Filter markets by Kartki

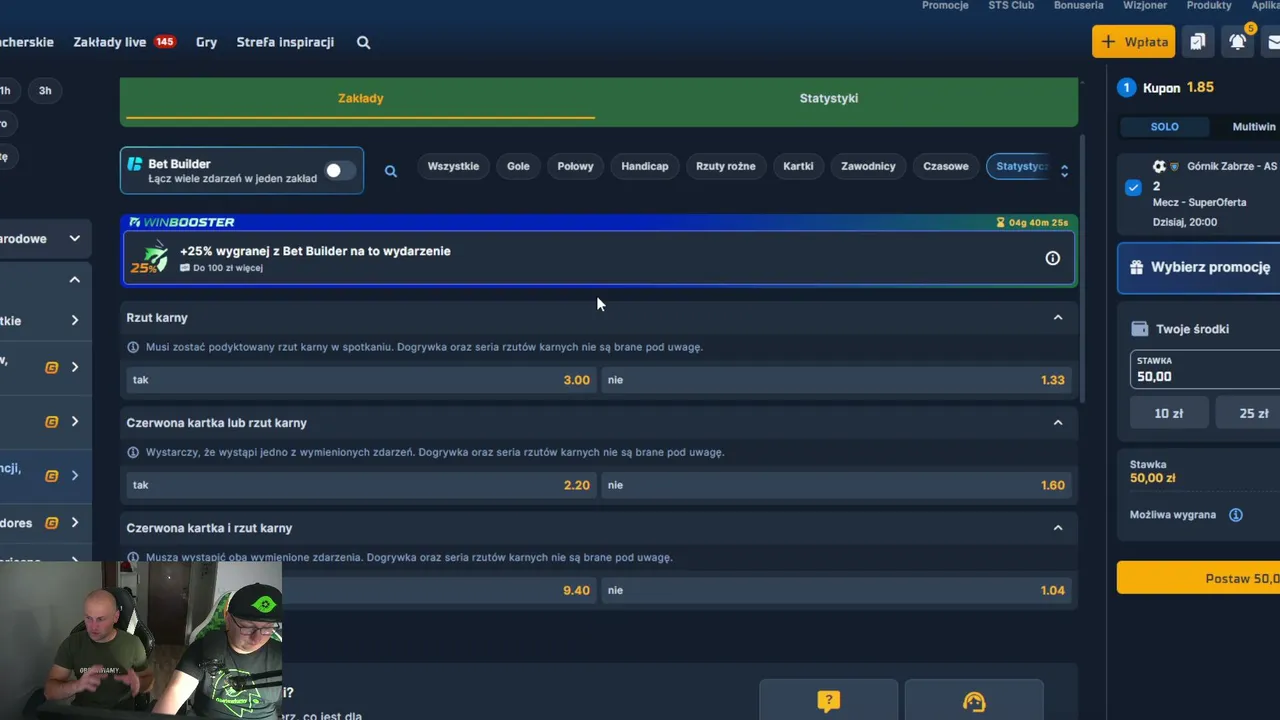coord(798,166)
